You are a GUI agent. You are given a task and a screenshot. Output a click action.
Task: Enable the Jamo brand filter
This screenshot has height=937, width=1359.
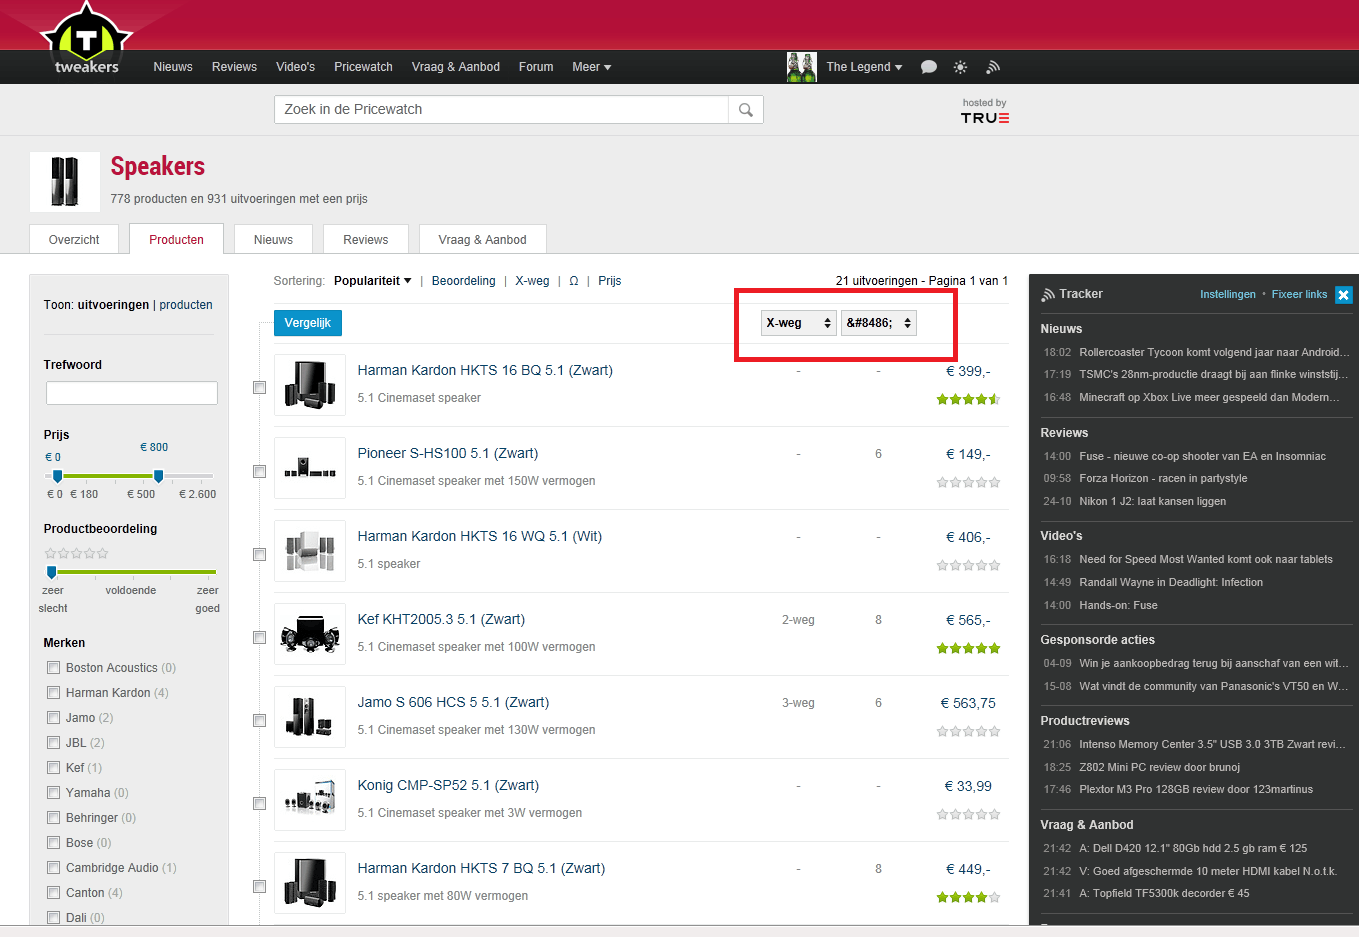(x=54, y=717)
